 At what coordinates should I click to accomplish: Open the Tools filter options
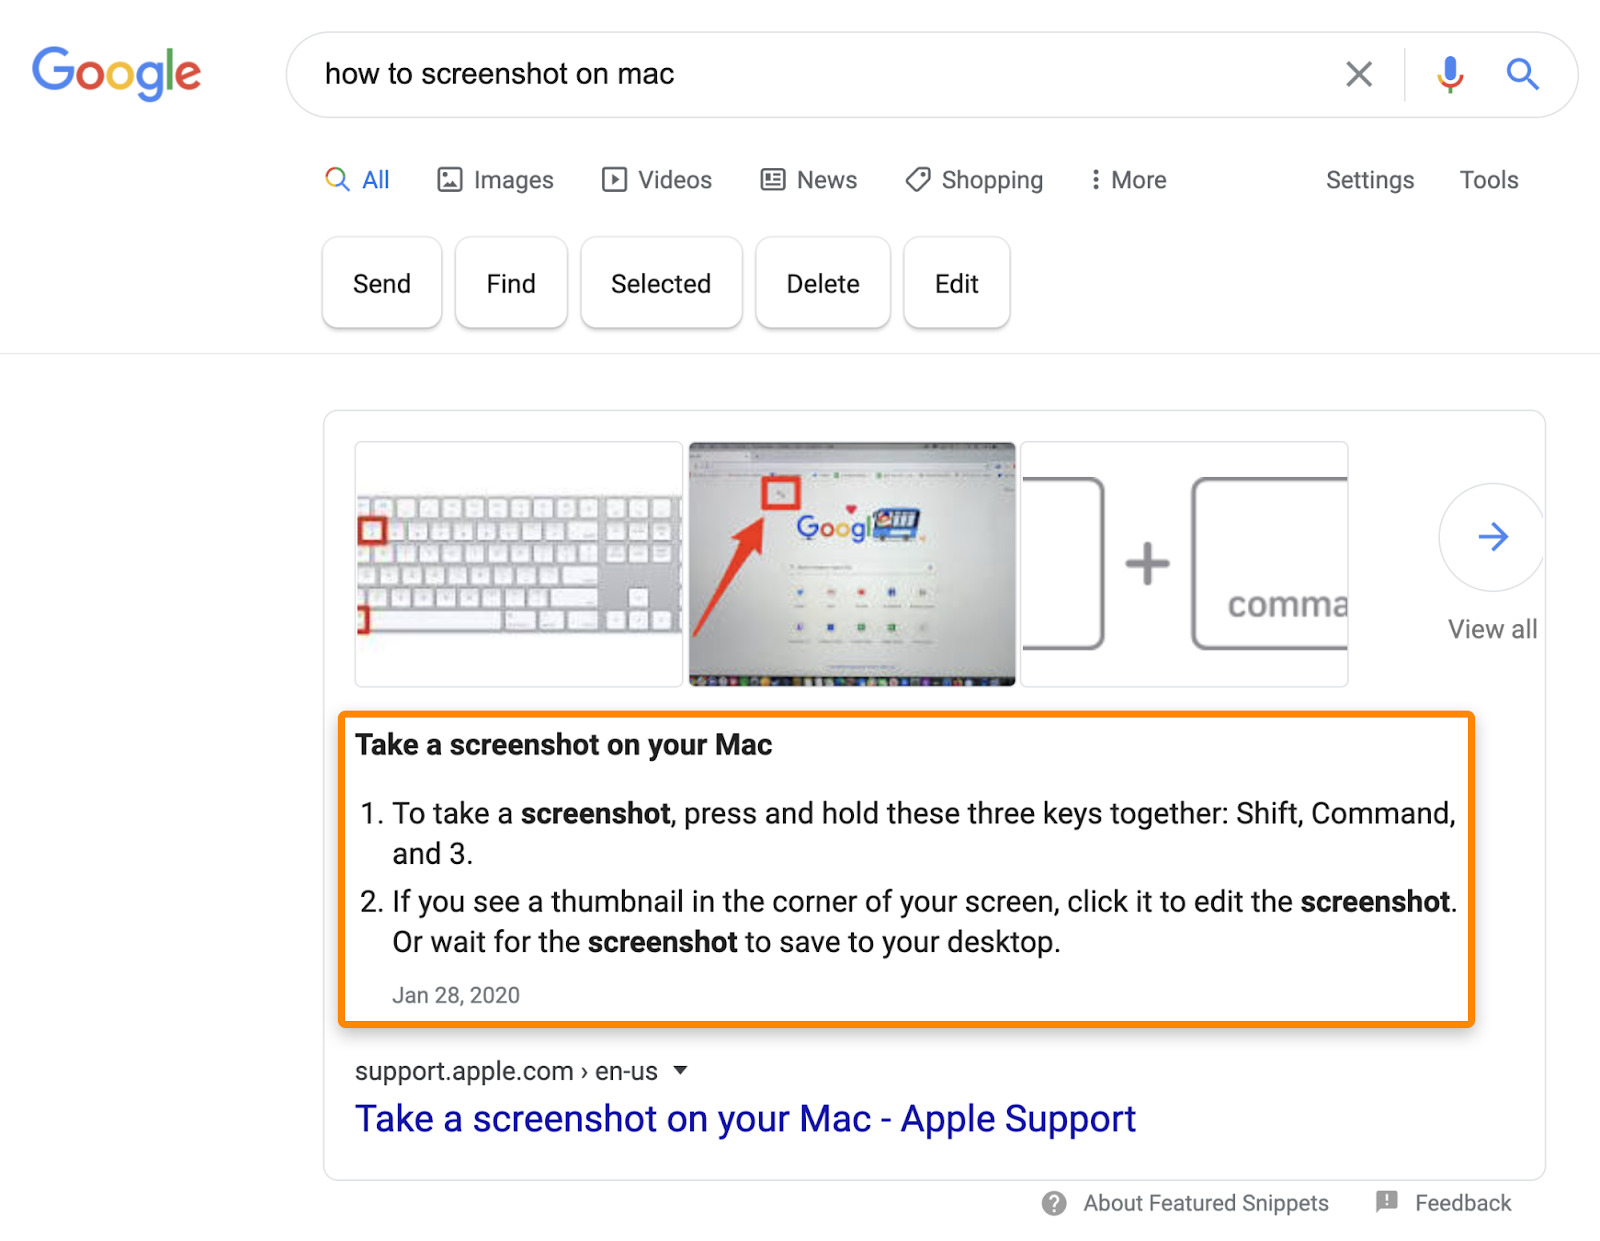(1488, 180)
